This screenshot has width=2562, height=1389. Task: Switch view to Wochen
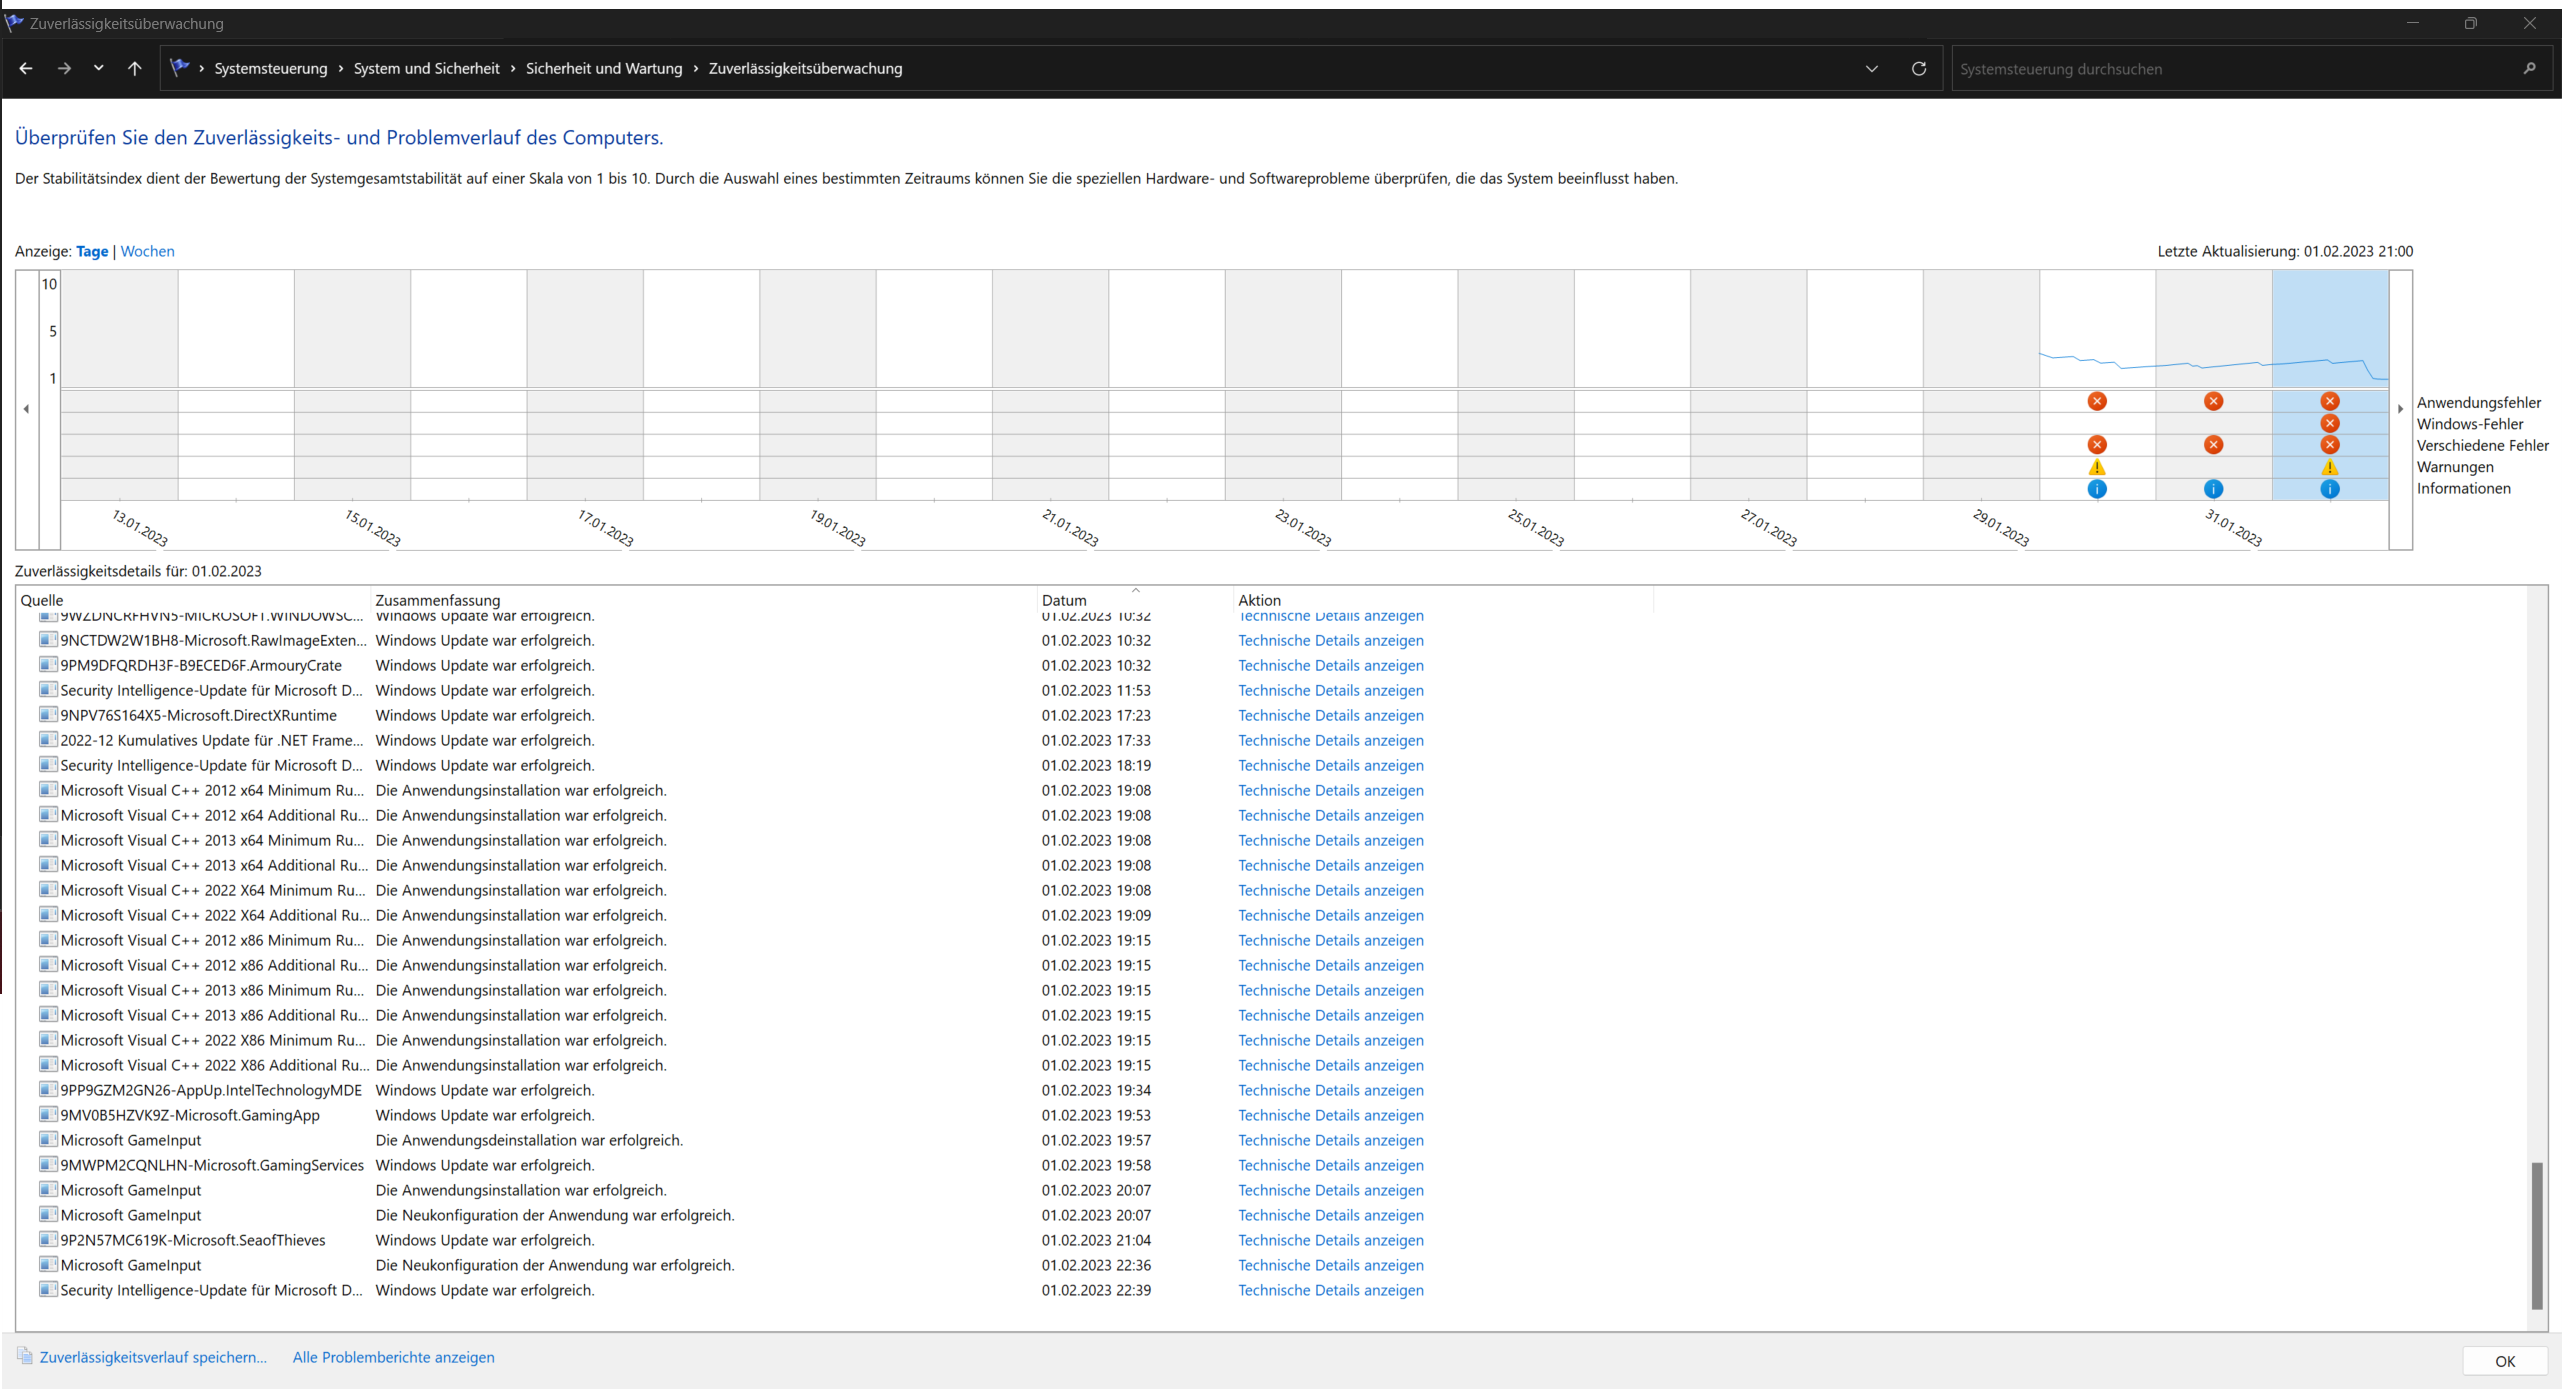(147, 251)
